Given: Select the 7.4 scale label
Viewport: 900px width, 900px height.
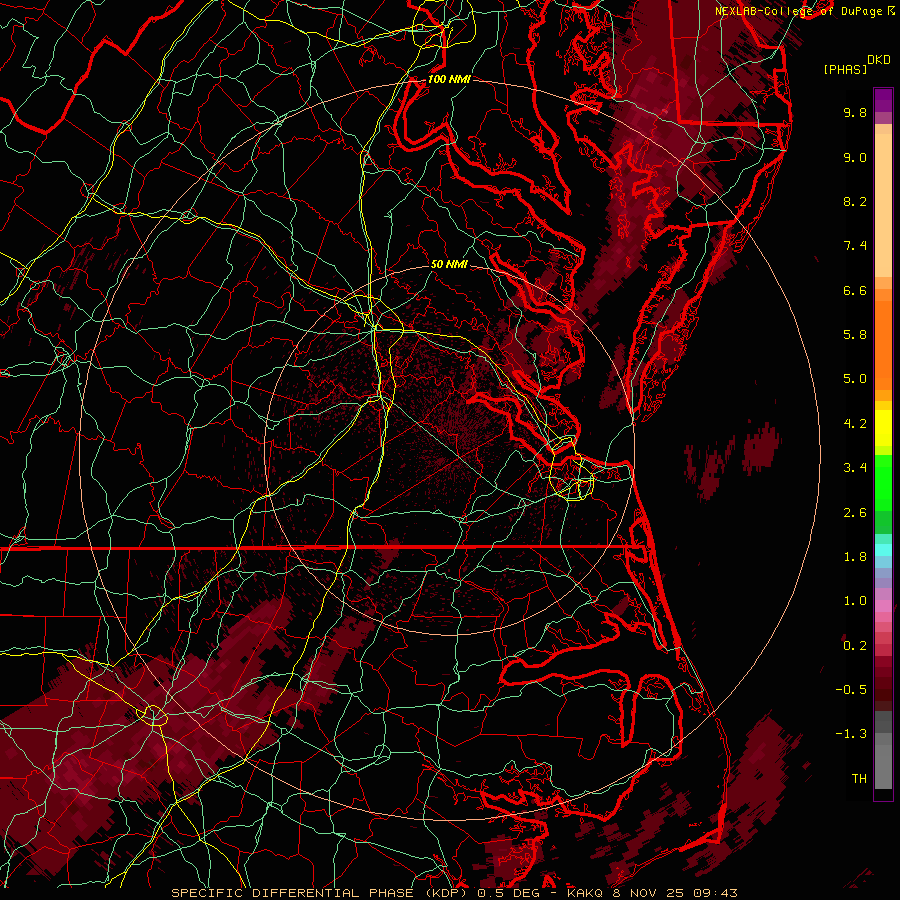Looking at the screenshot, I should 855,246.
